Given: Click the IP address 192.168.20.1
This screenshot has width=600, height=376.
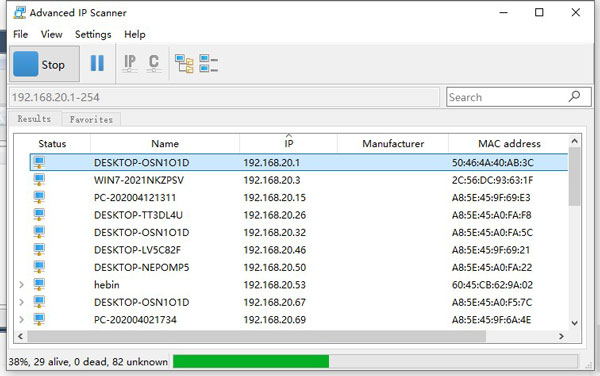Looking at the screenshot, I should (x=272, y=163).
